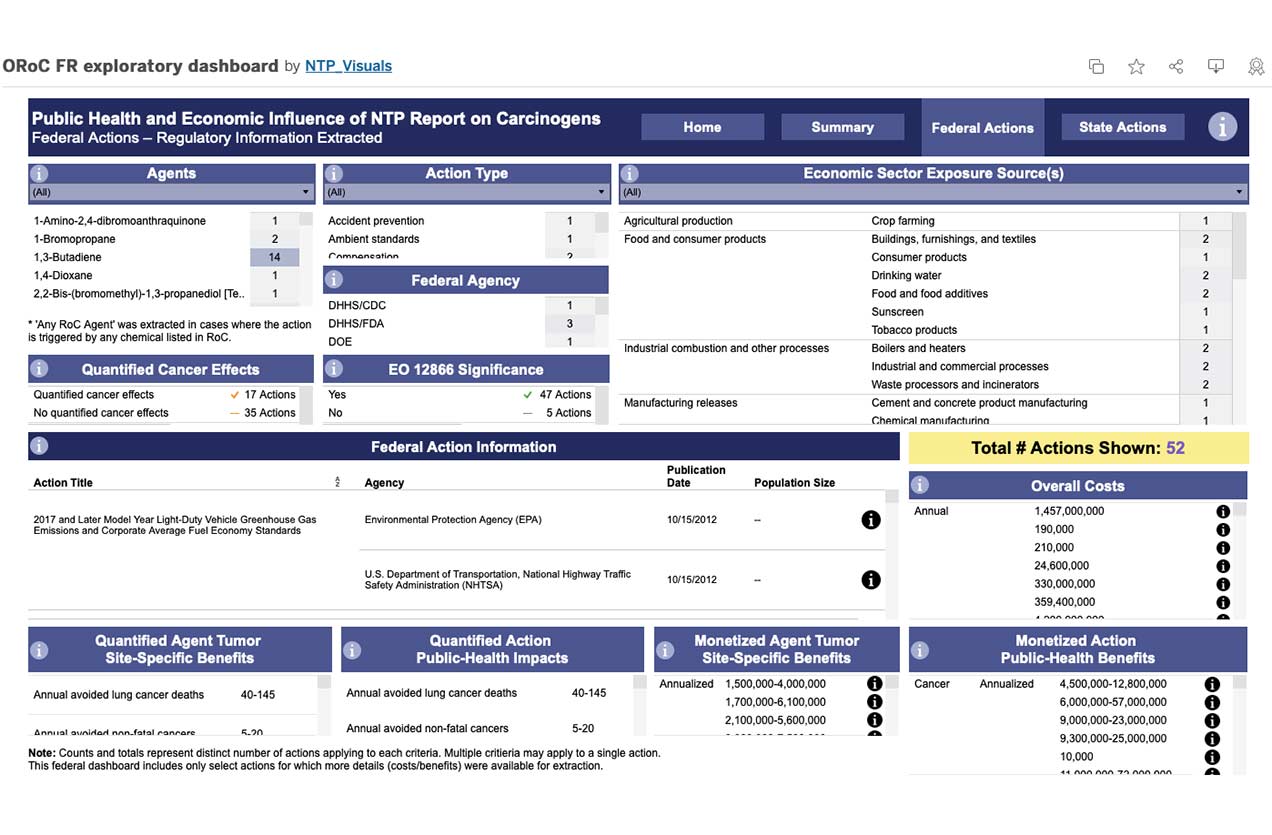The height and width of the screenshot is (835, 1272).
Task: Click info icon in Overall Costs header
Action: [x=920, y=486]
